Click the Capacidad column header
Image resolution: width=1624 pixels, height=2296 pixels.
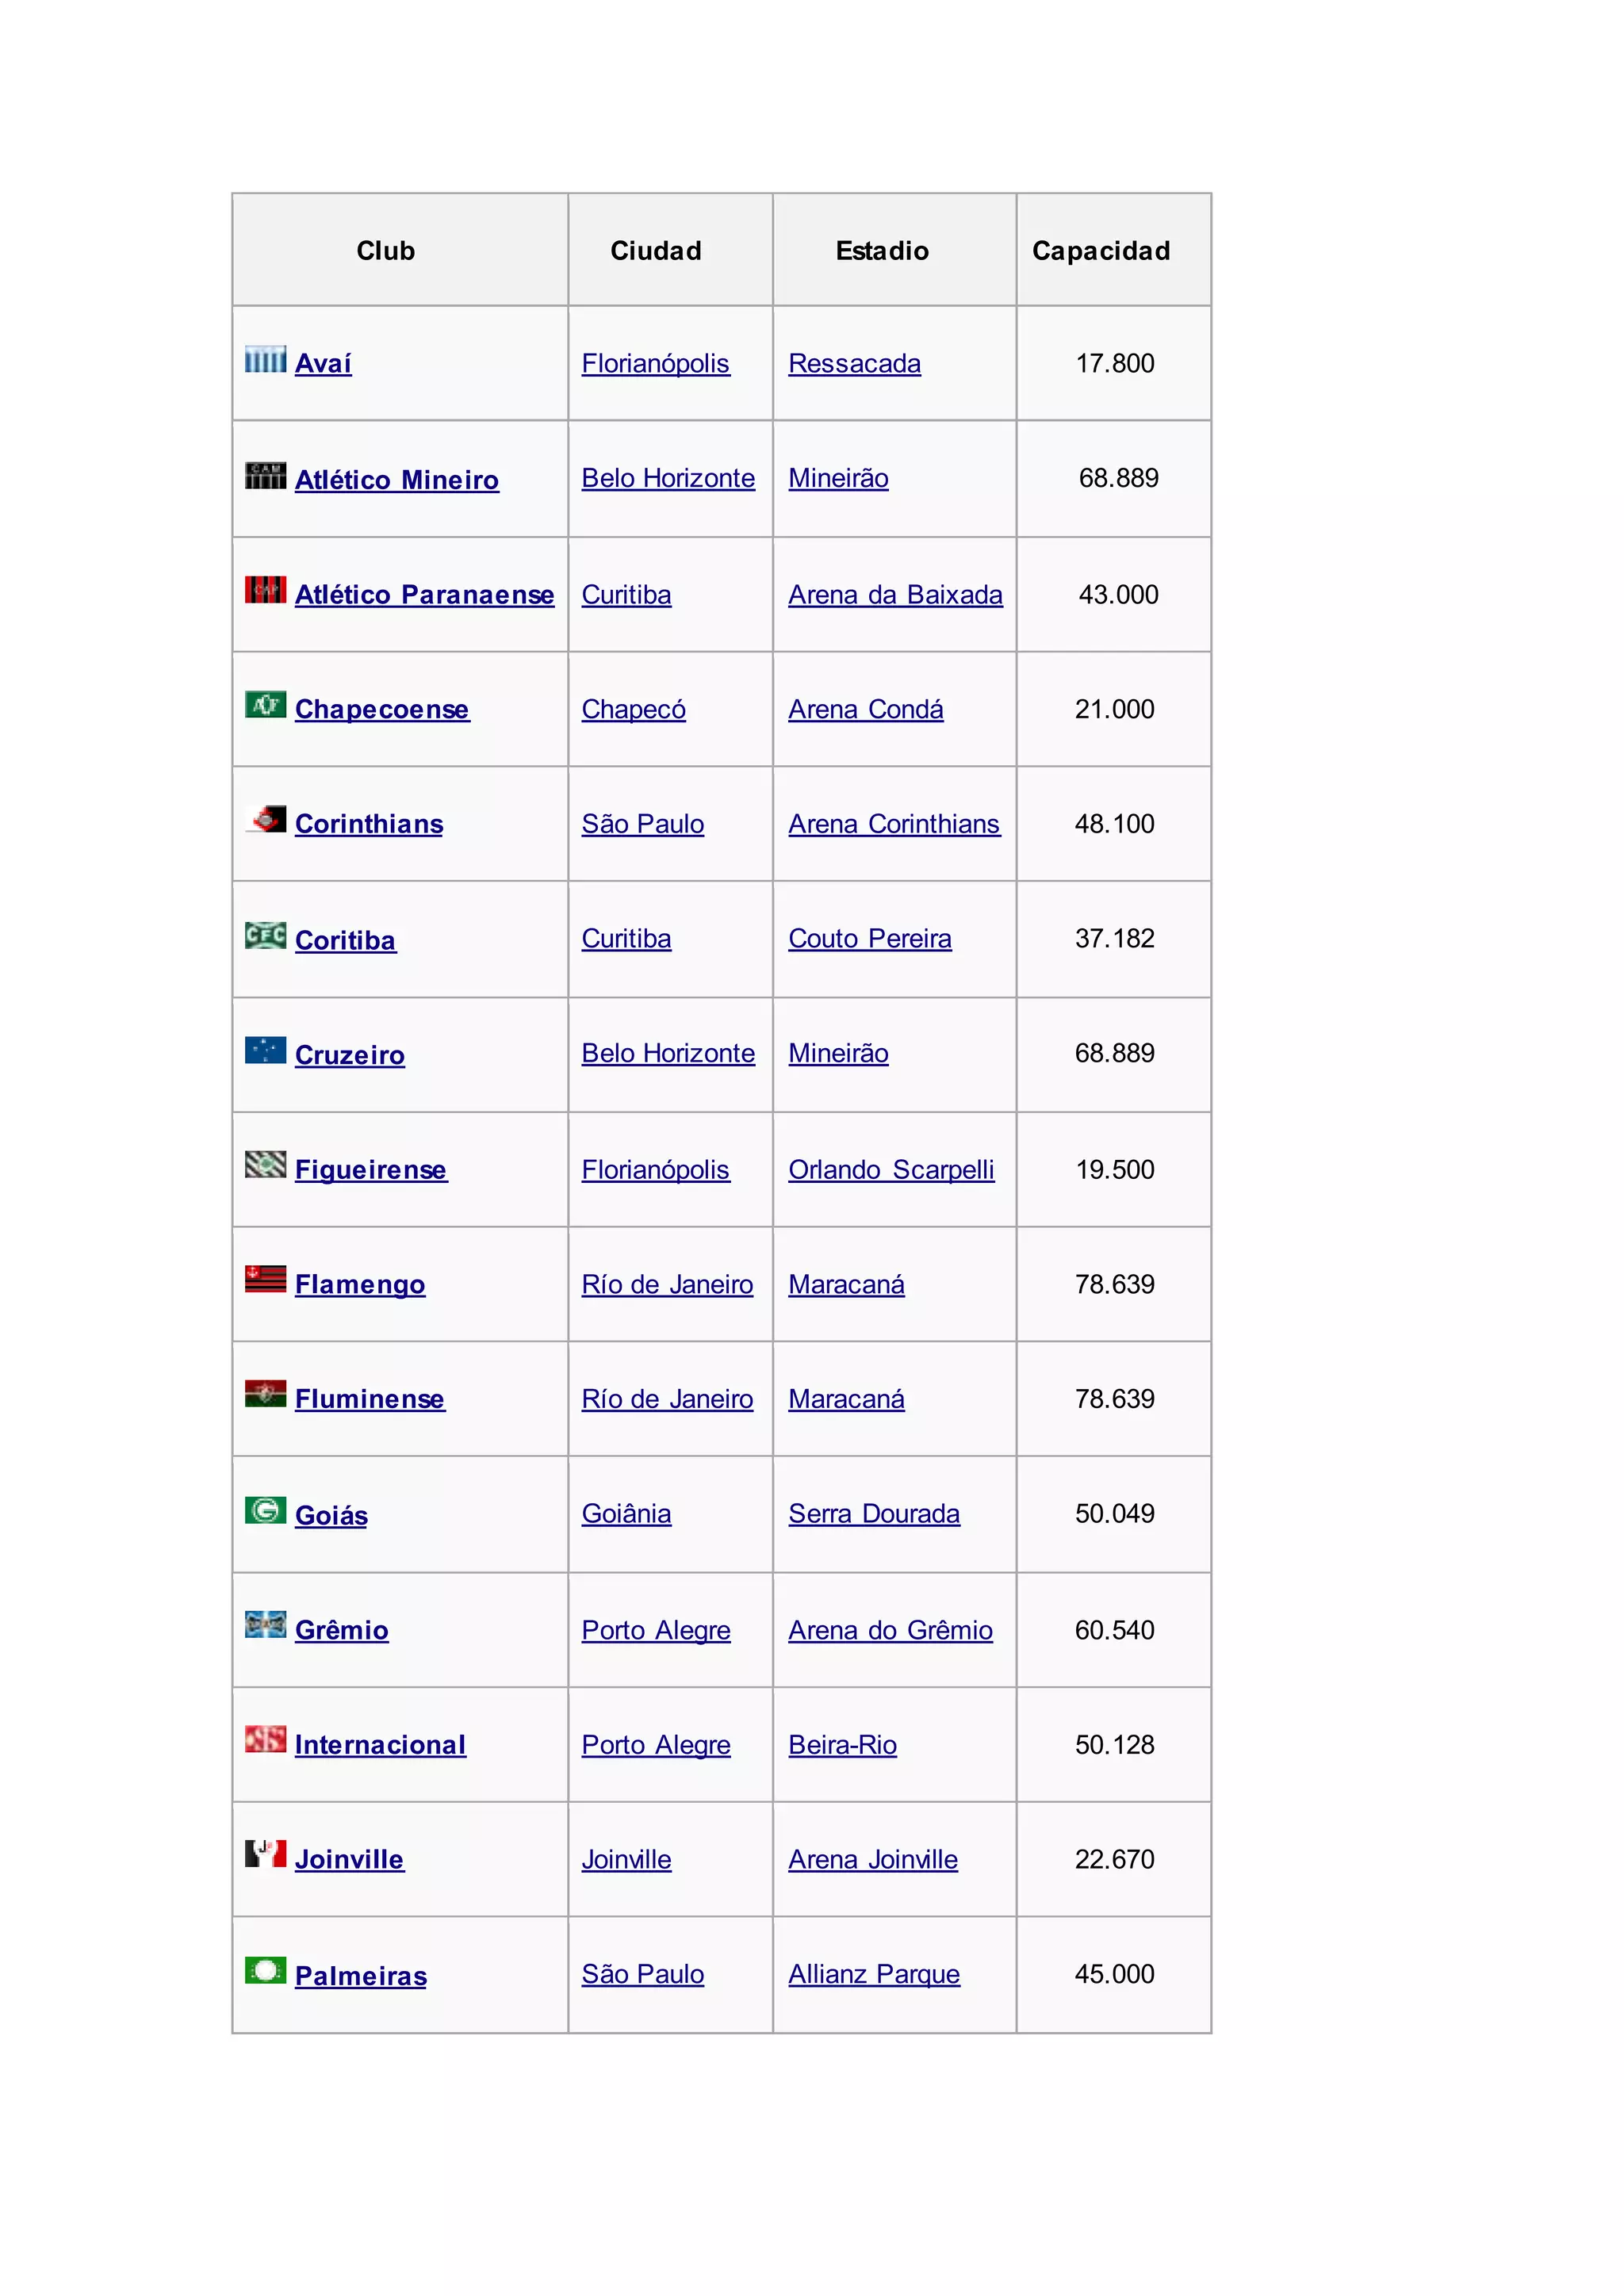point(1101,251)
